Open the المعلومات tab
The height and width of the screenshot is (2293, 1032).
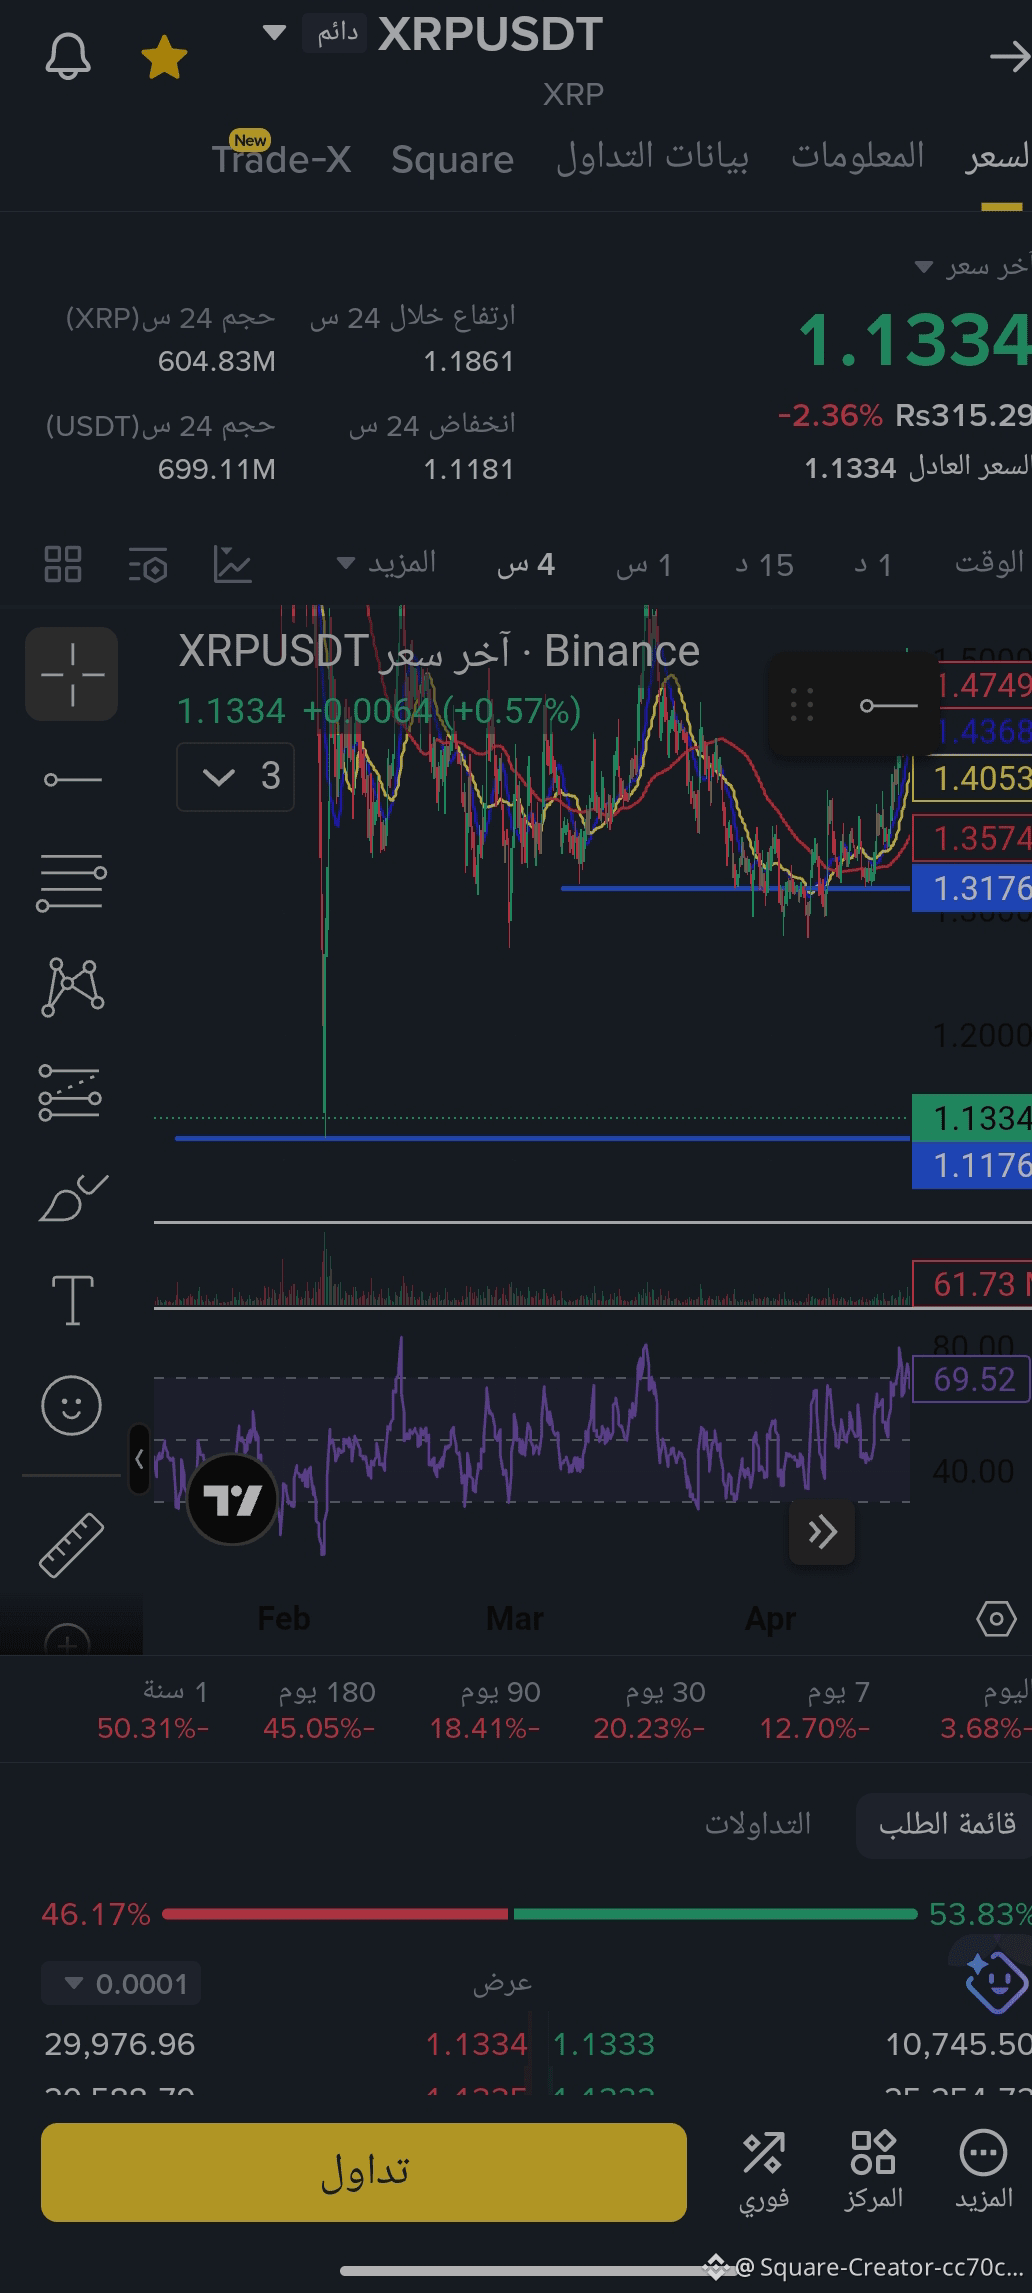coord(858,155)
